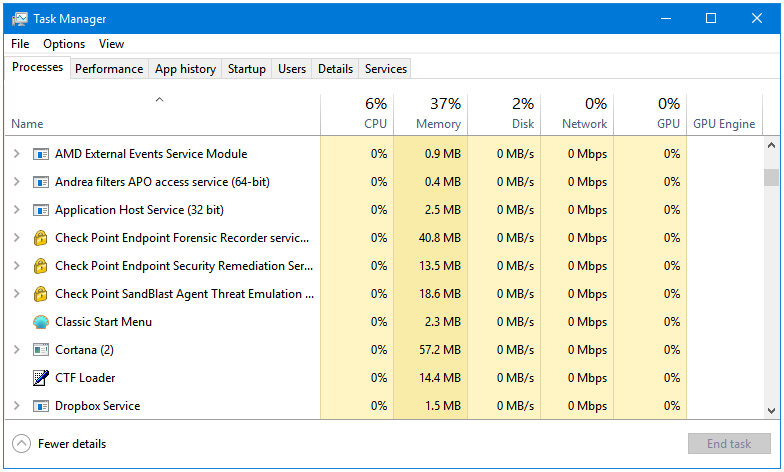Click the 14.4 MB memory value
784x472 pixels.
(x=440, y=378)
